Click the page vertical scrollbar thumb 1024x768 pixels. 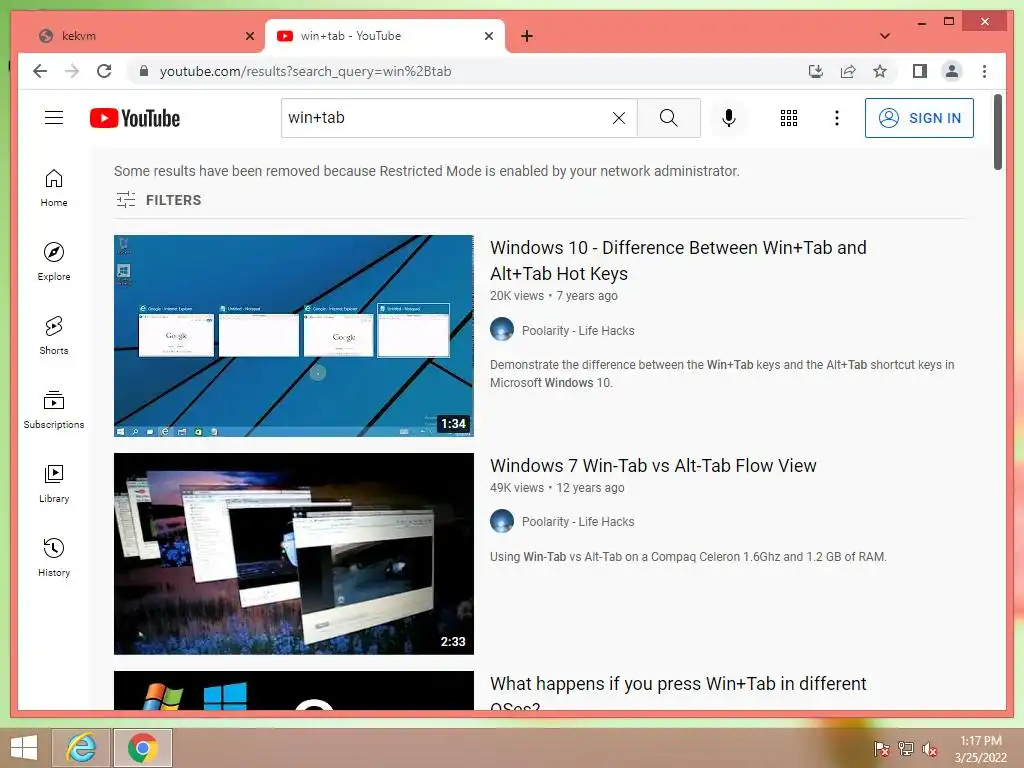(x=998, y=132)
